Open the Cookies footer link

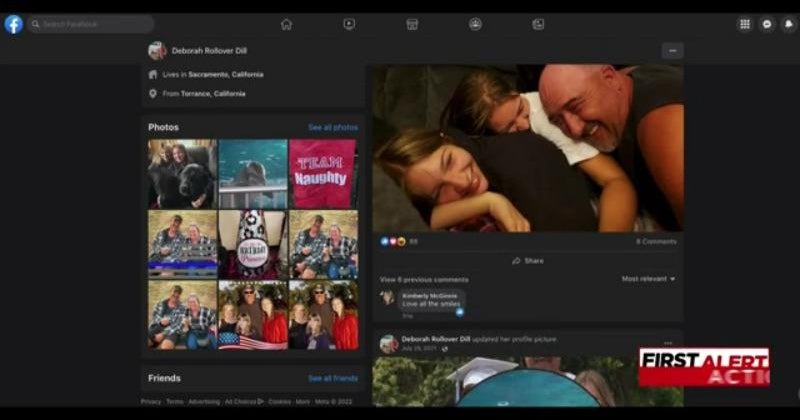(x=279, y=402)
